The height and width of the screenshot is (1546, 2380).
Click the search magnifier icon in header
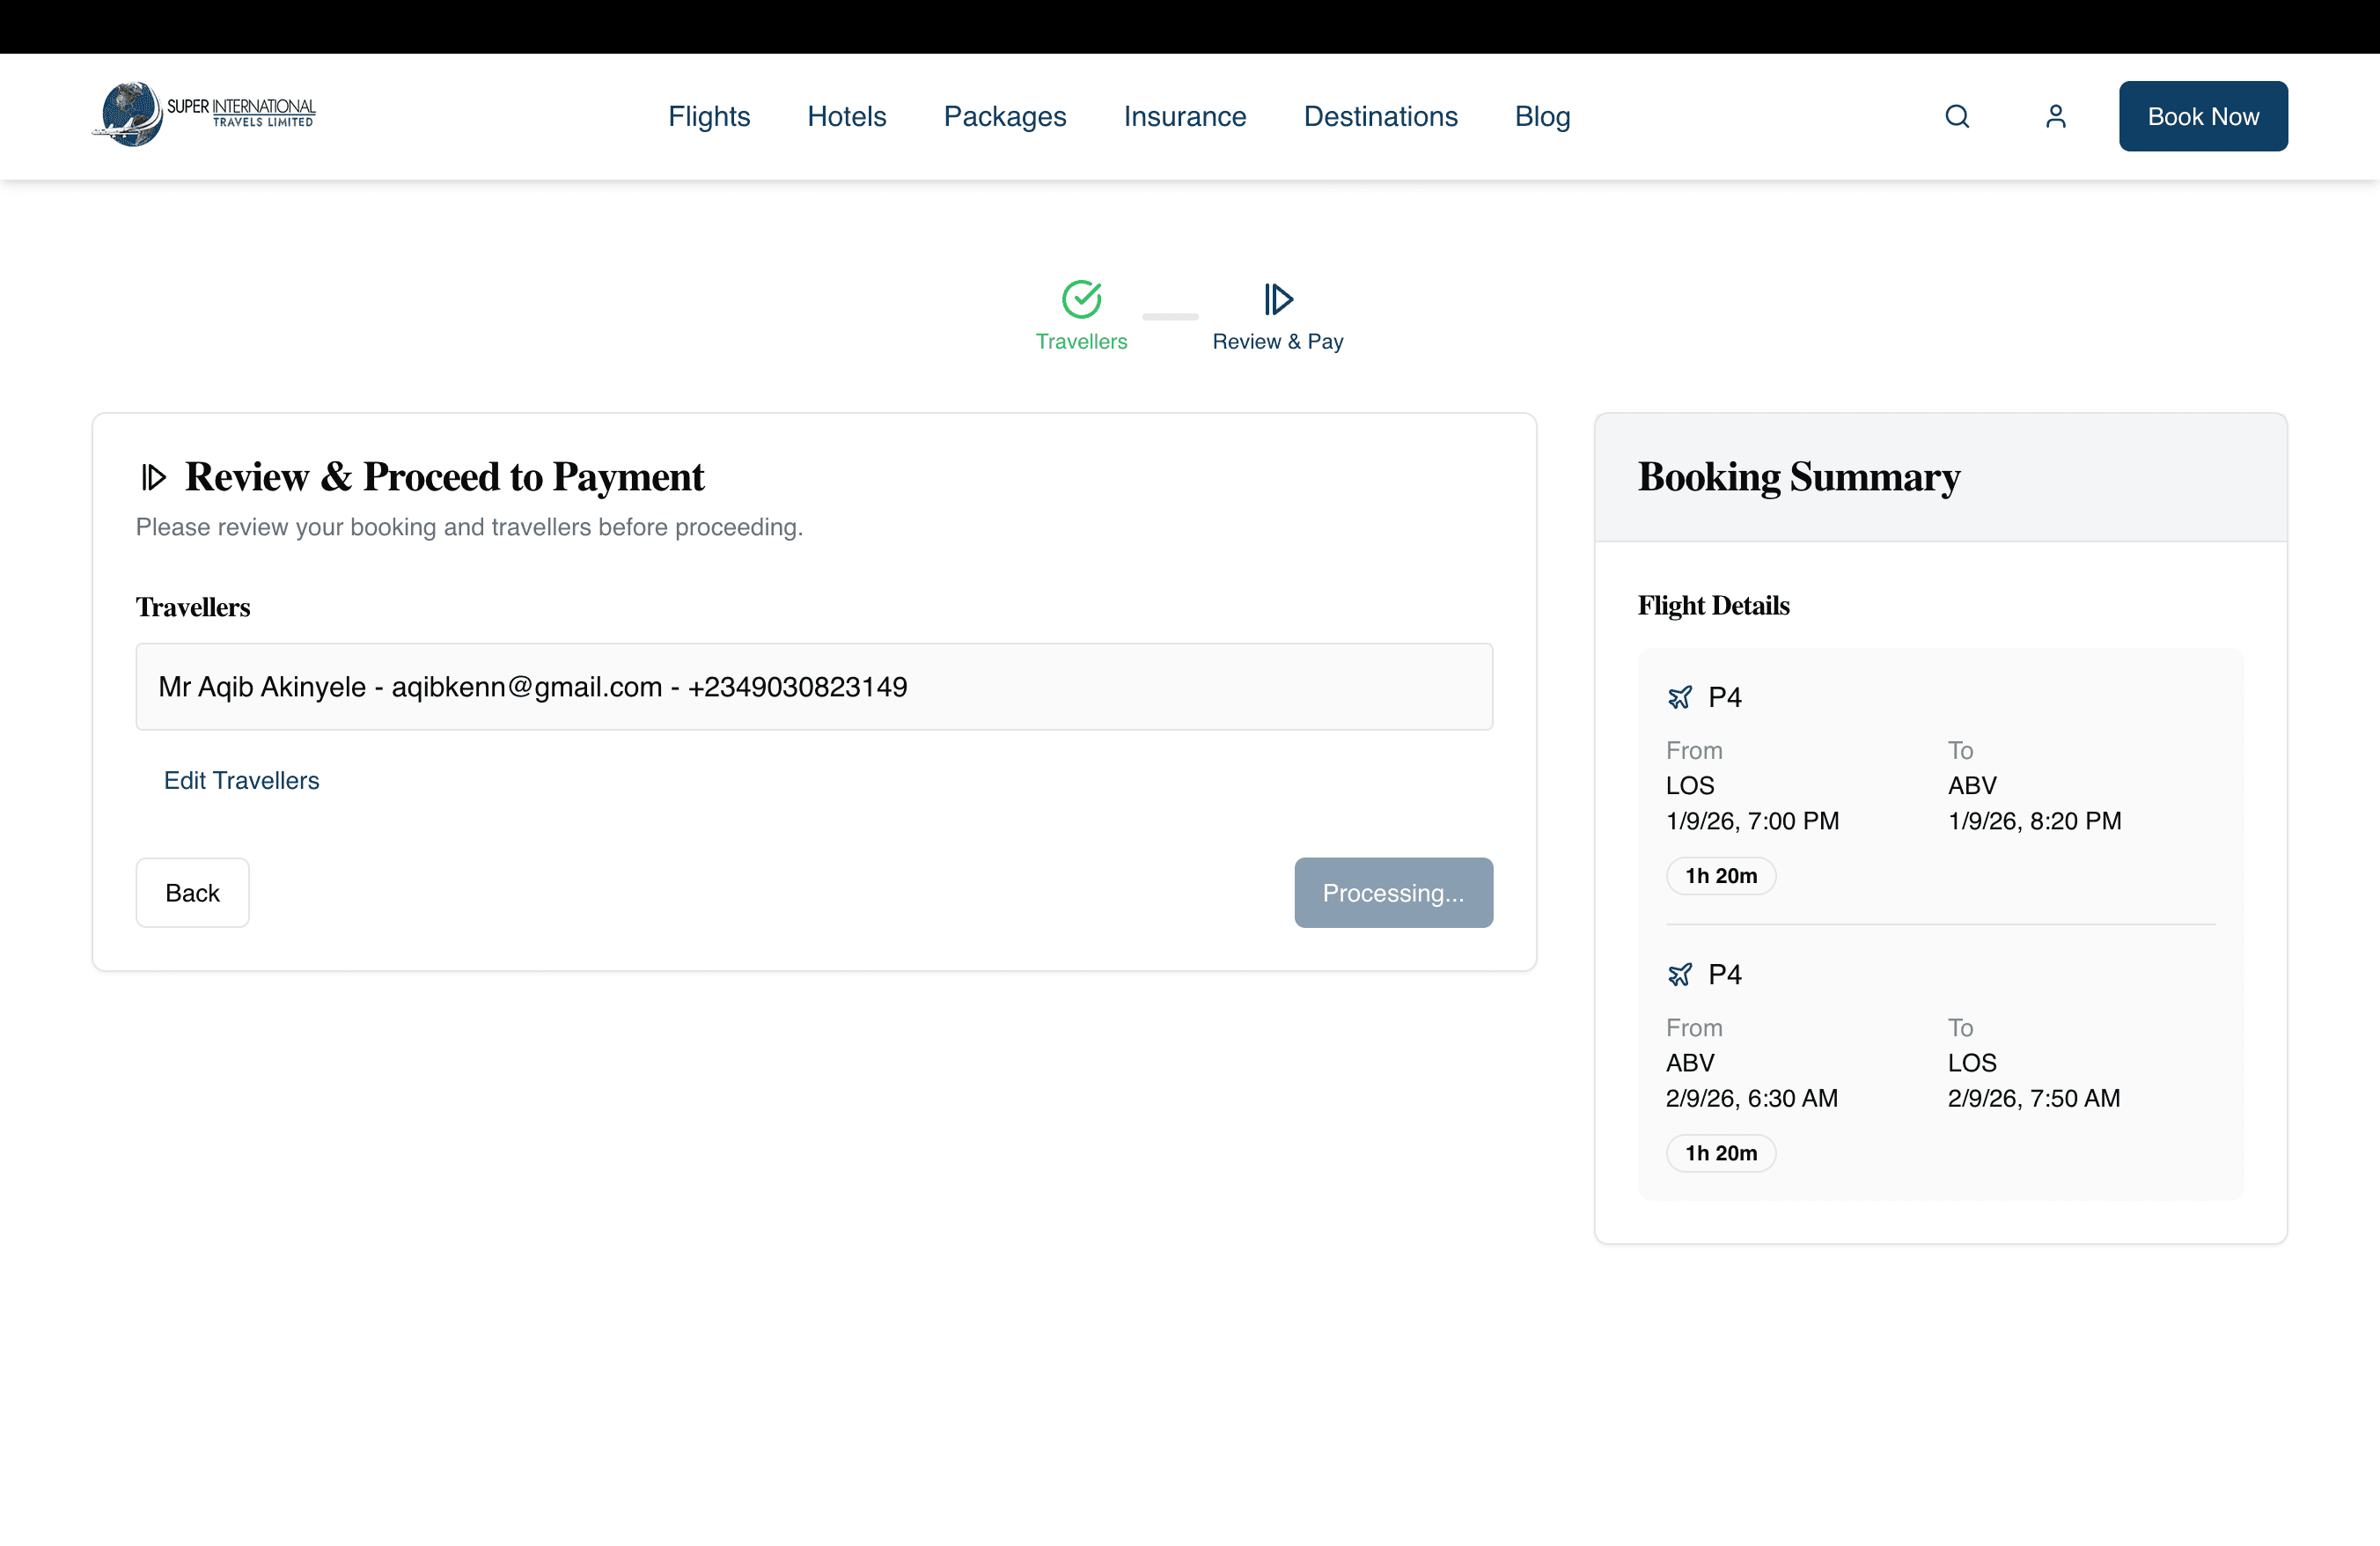(x=1957, y=117)
